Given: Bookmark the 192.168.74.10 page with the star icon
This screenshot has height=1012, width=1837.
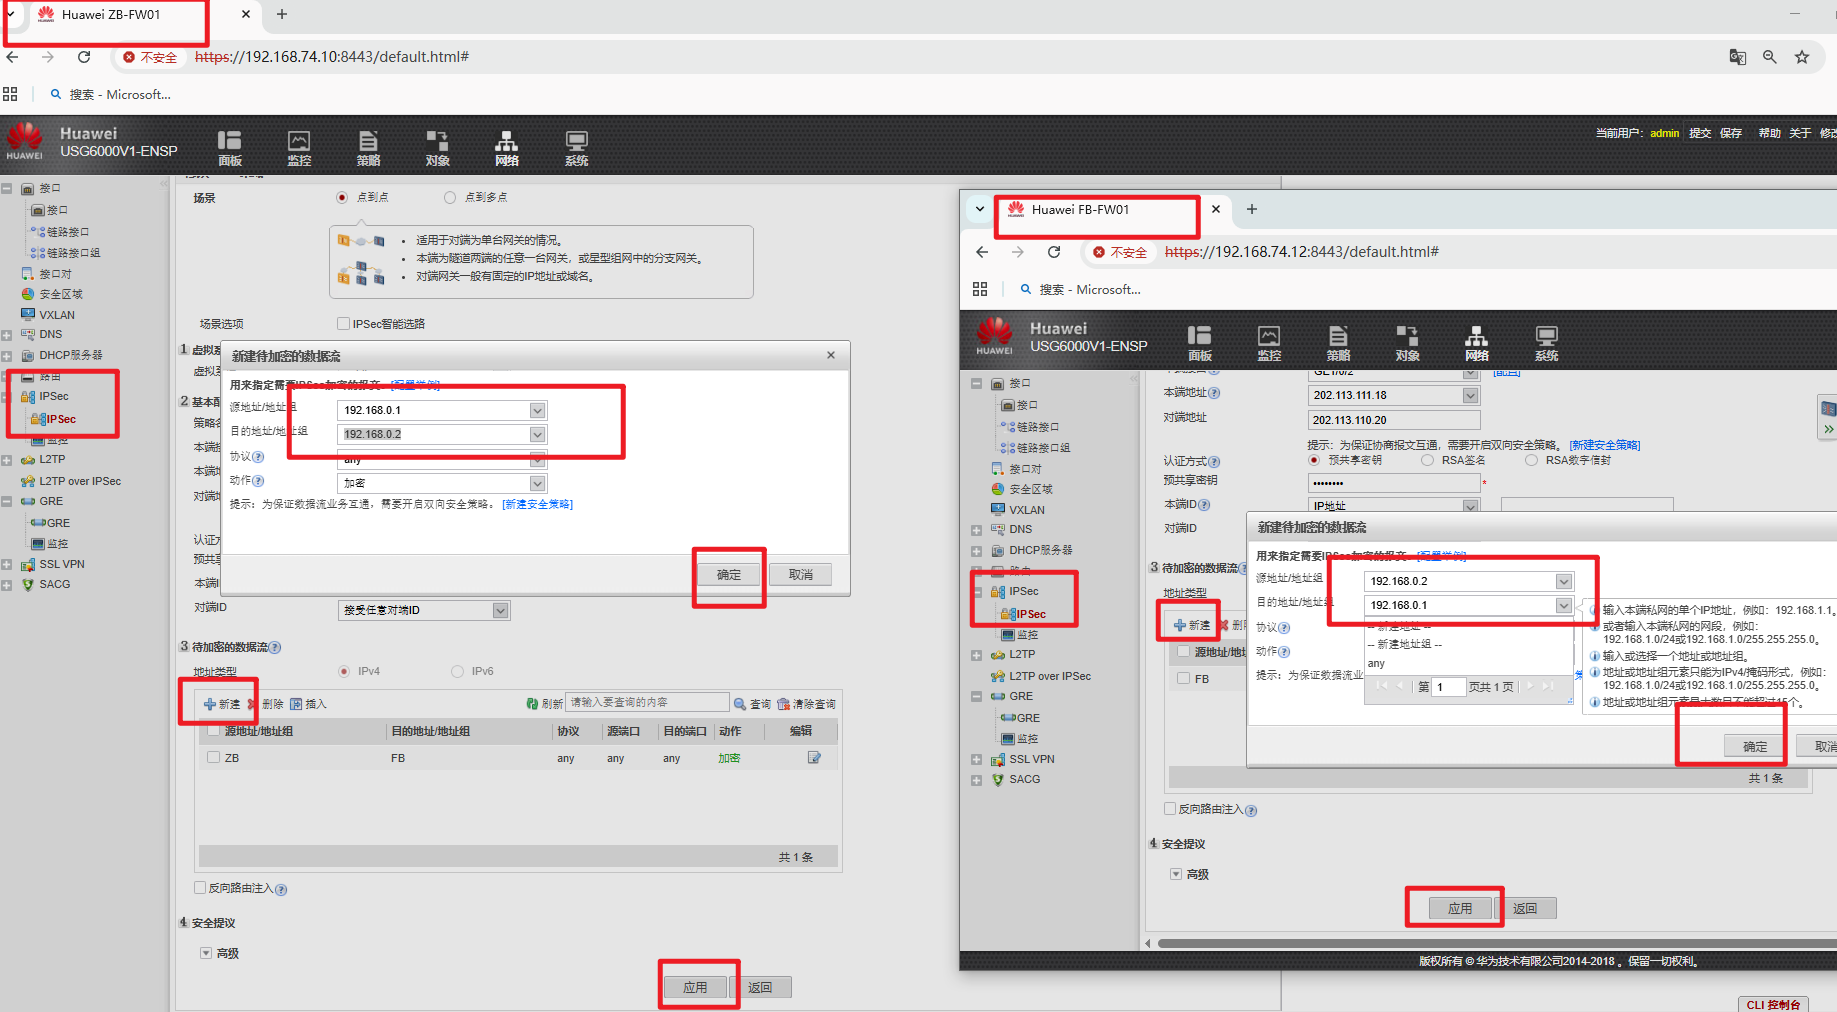Looking at the screenshot, I should [x=1802, y=57].
